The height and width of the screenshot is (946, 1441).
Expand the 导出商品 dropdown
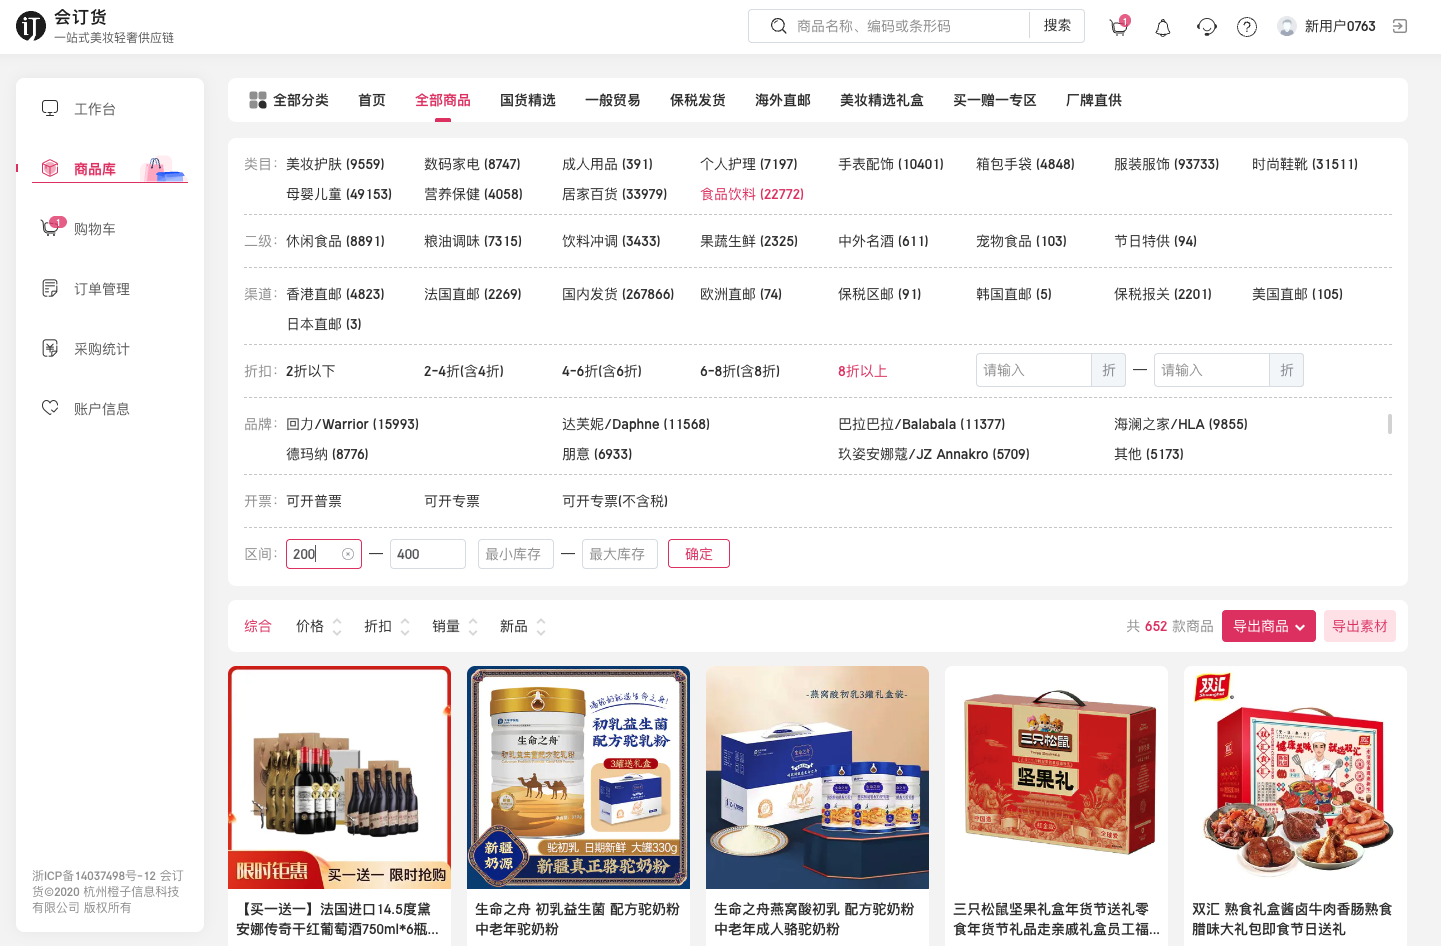point(1268,627)
